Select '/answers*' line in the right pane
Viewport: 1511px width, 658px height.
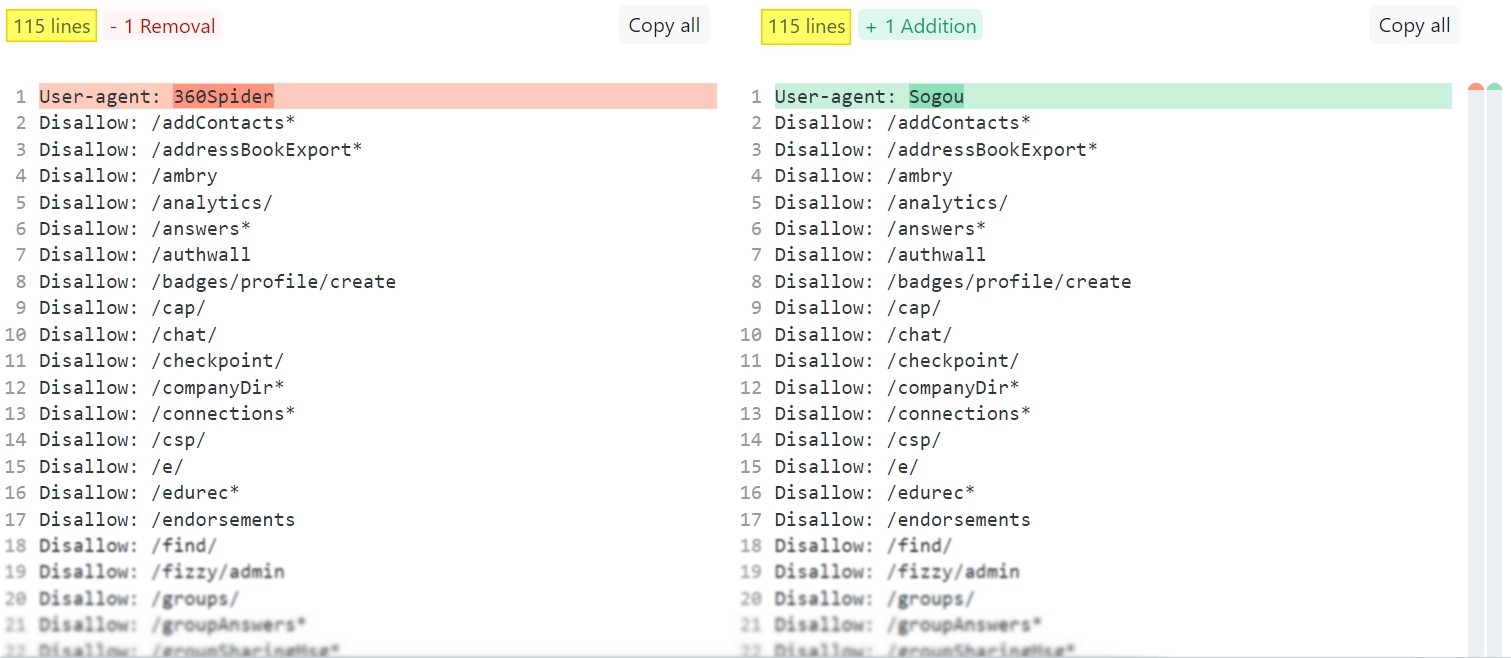tap(880, 228)
